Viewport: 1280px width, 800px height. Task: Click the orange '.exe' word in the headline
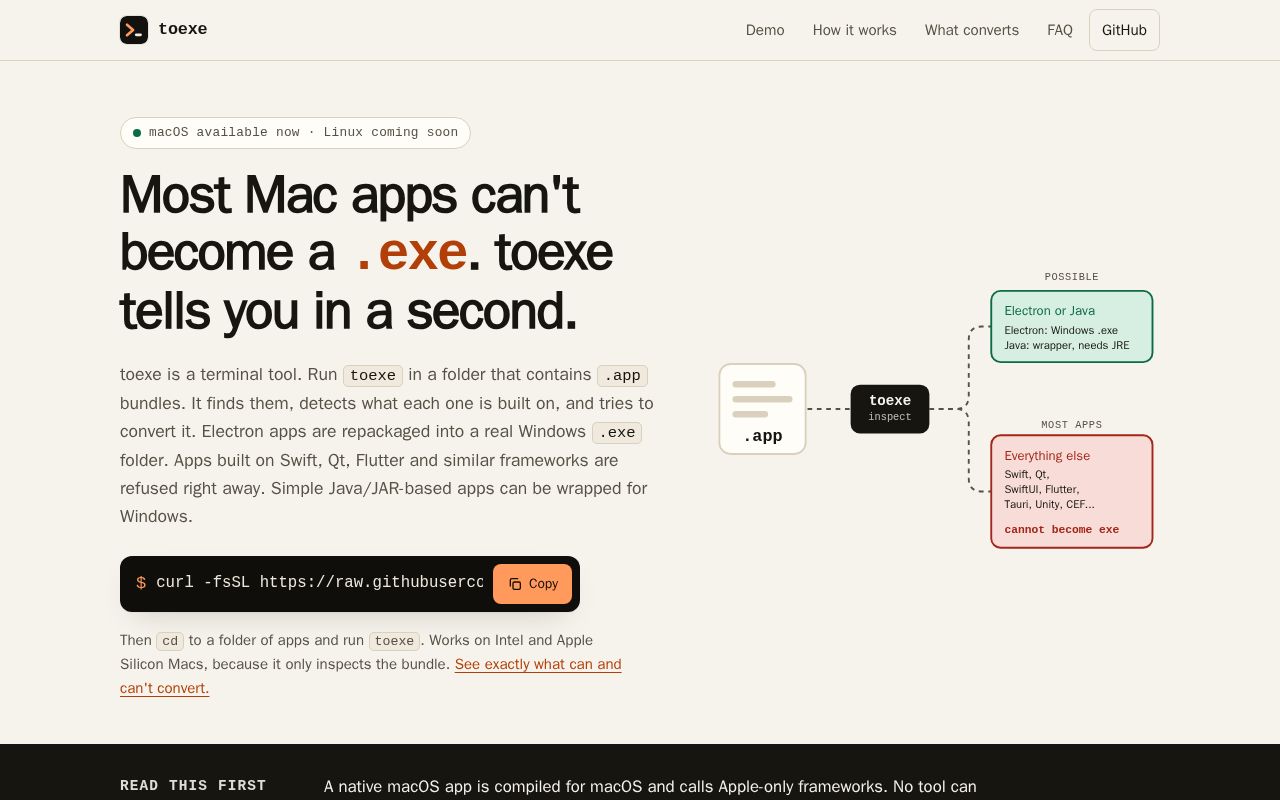click(x=410, y=252)
